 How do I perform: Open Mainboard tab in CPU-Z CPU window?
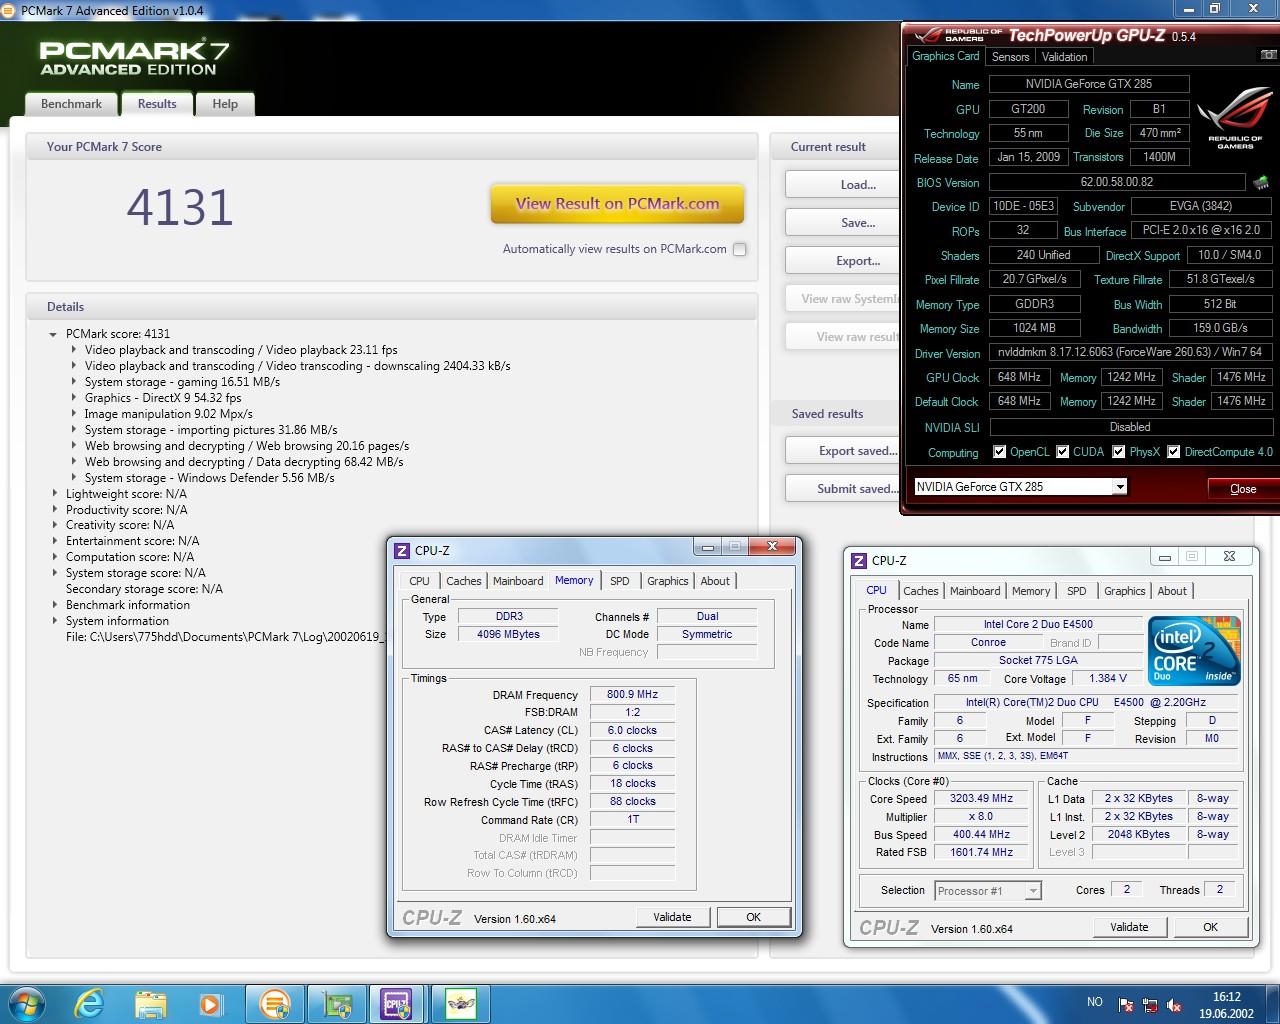(x=975, y=591)
